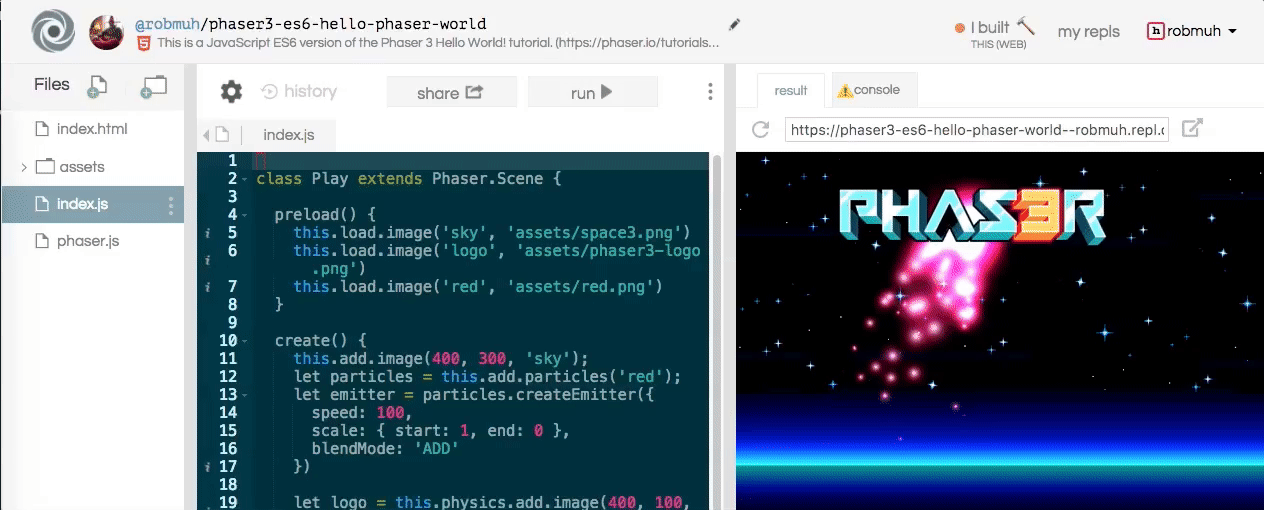Open my repls in top navigation
Image resolution: width=1264 pixels, height=510 pixels.
[1089, 31]
